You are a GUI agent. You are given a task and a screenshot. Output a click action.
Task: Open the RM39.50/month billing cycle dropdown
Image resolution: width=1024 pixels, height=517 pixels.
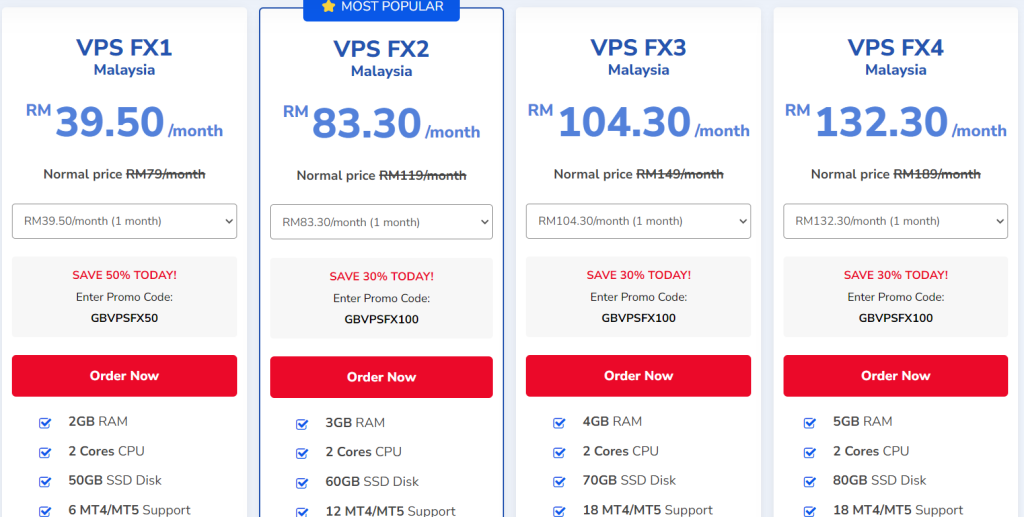[x=124, y=221]
